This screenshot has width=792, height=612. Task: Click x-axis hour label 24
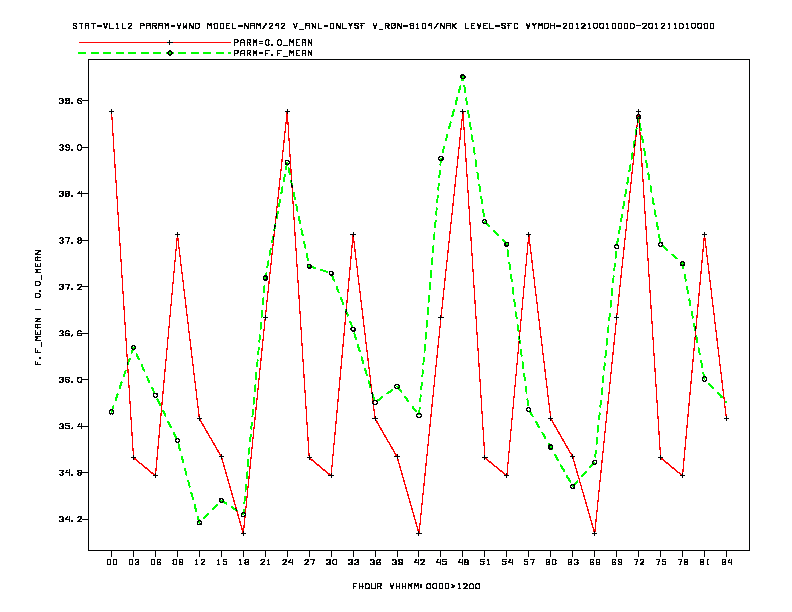[x=287, y=562]
